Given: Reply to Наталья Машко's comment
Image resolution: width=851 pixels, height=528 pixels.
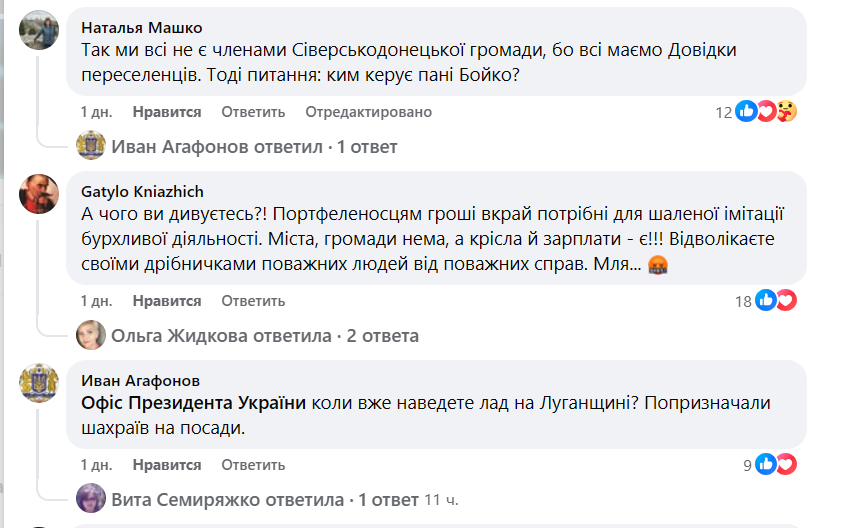Looking at the screenshot, I should pyautogui.click(x=253, y=112).
